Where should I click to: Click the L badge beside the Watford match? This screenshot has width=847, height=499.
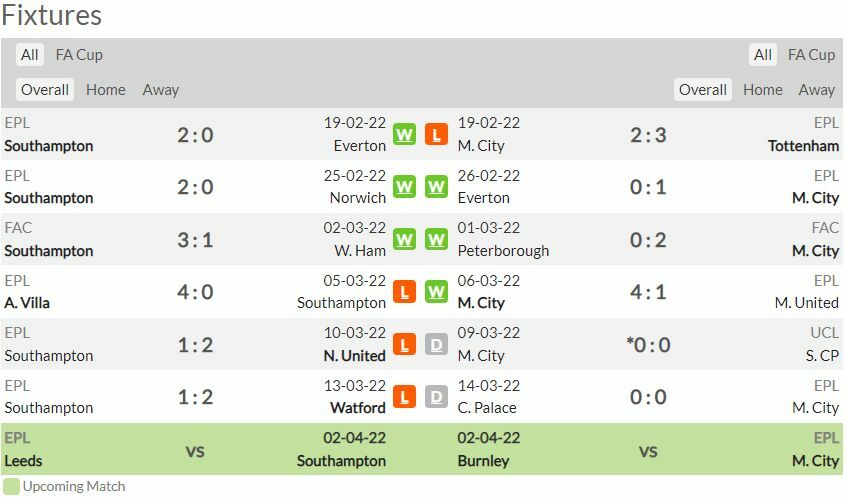(404, 397)
